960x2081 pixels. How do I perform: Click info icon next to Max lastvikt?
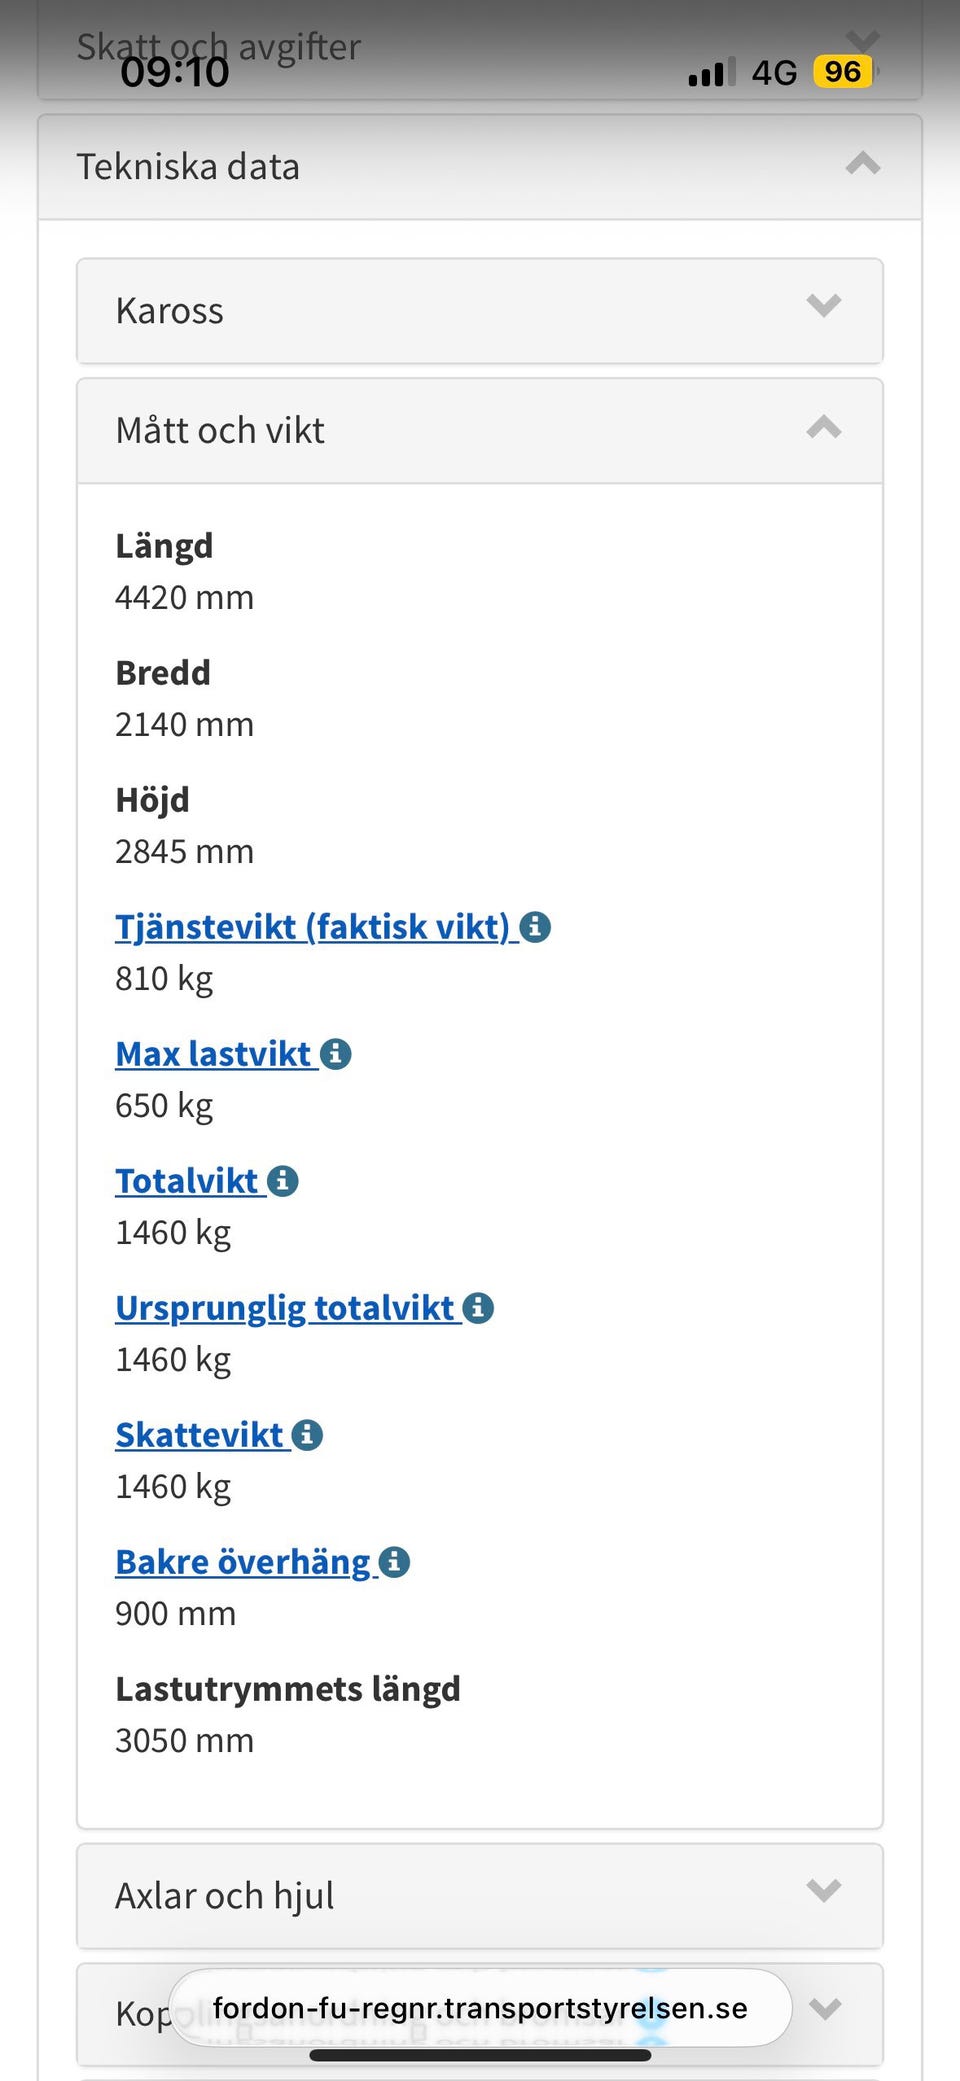(336, 1054)
